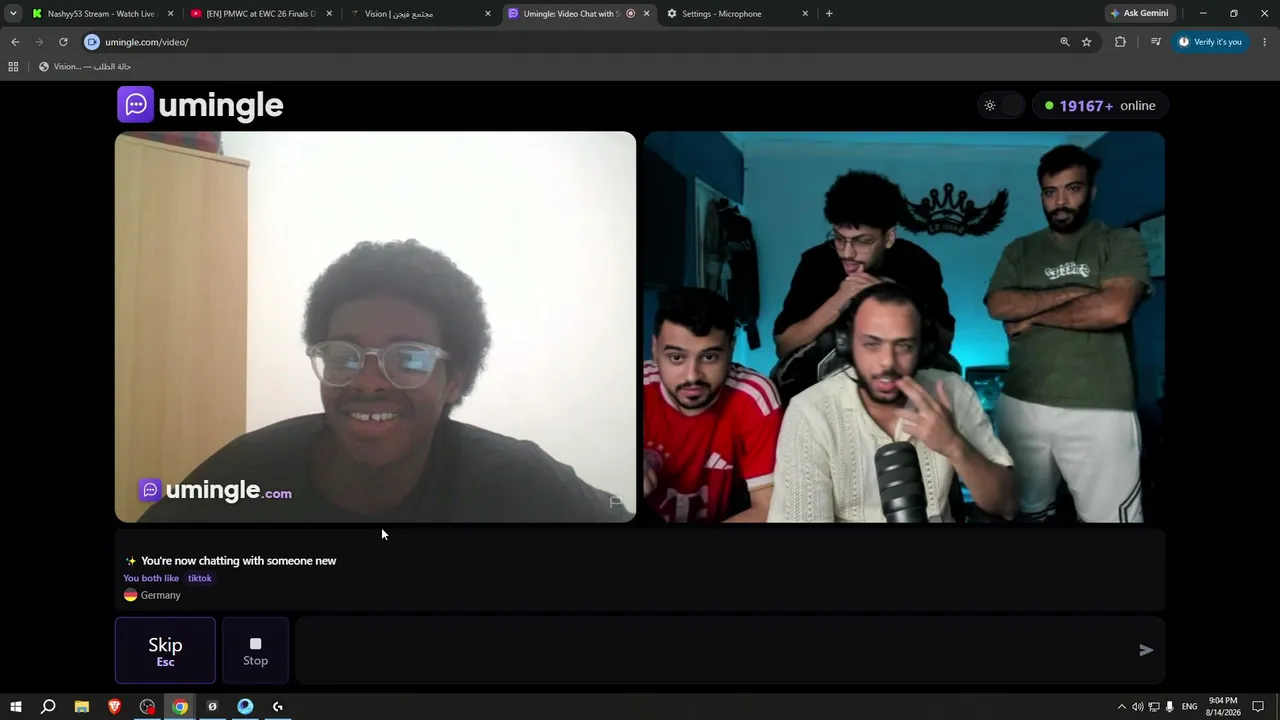This screenshot has width=1280, height=720.
Task: Close the Umingle Video Chat tab
Action: click(646, 14)
